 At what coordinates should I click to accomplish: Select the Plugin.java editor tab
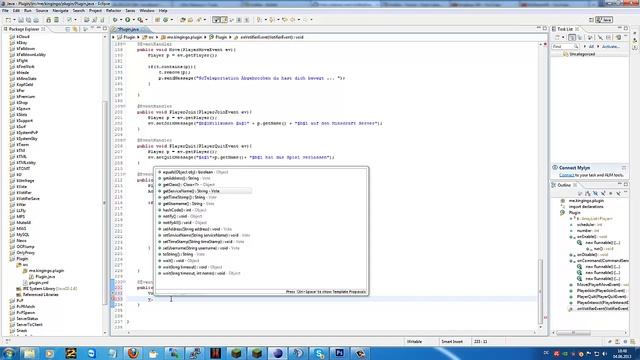tap(129, 29)
